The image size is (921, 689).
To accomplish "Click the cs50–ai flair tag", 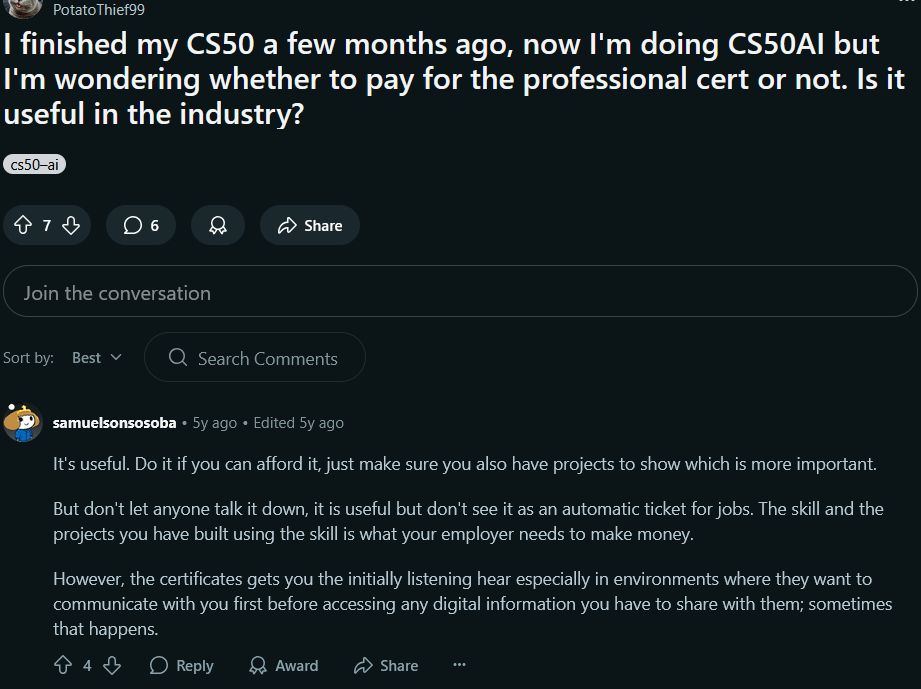I will click(35, 164).
